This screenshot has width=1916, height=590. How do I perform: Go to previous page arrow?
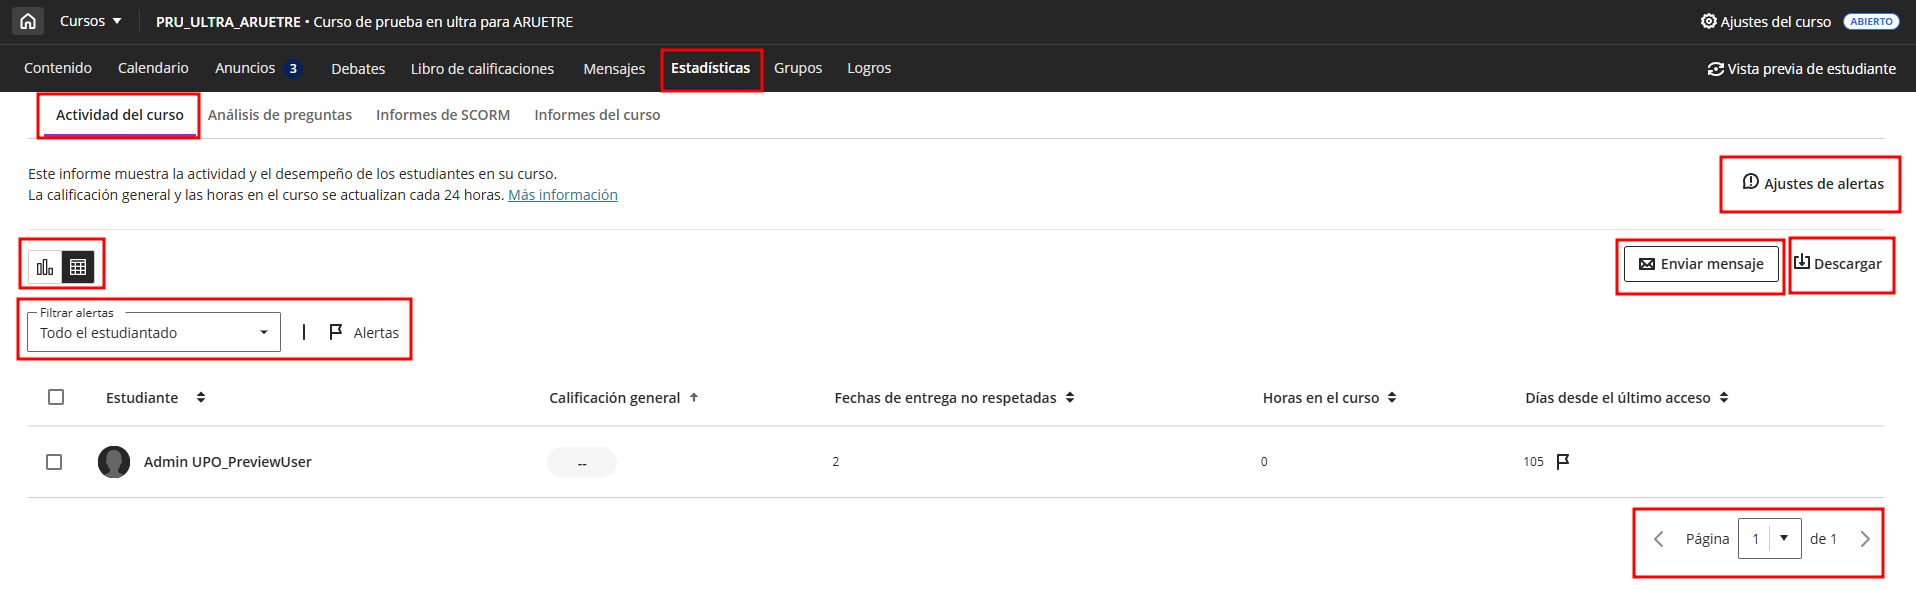[x=1659, y=539]
